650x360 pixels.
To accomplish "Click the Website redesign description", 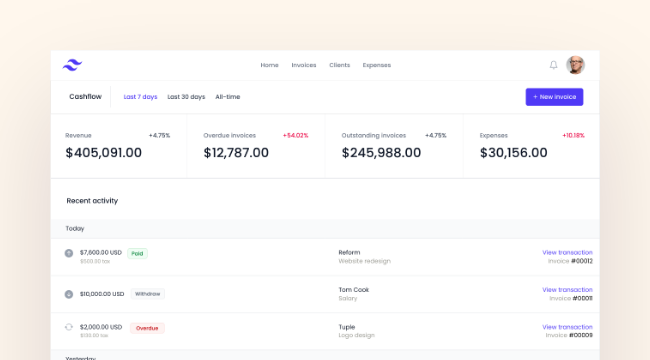I will tap(364, 261).
